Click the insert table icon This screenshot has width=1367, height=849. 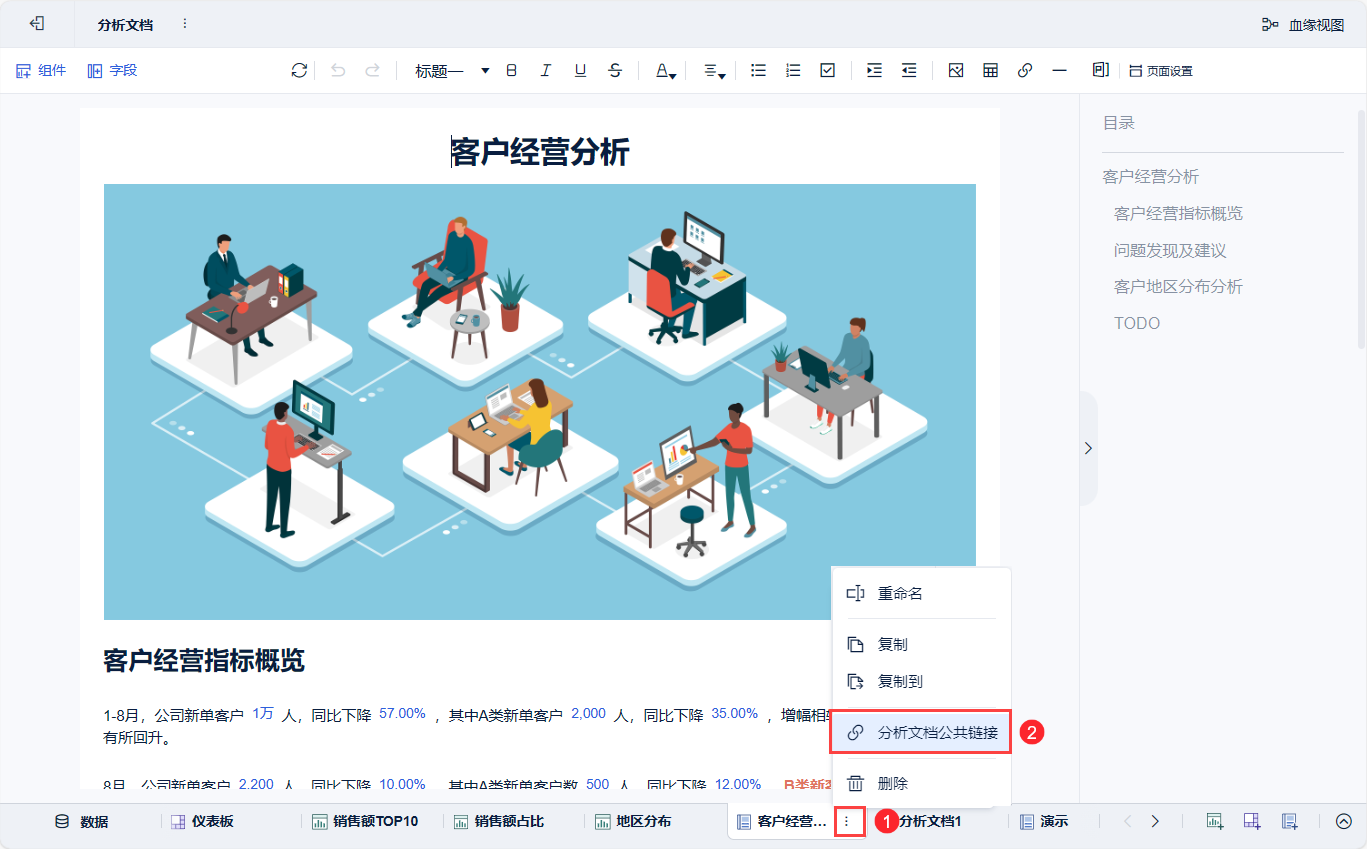[990, 70]
